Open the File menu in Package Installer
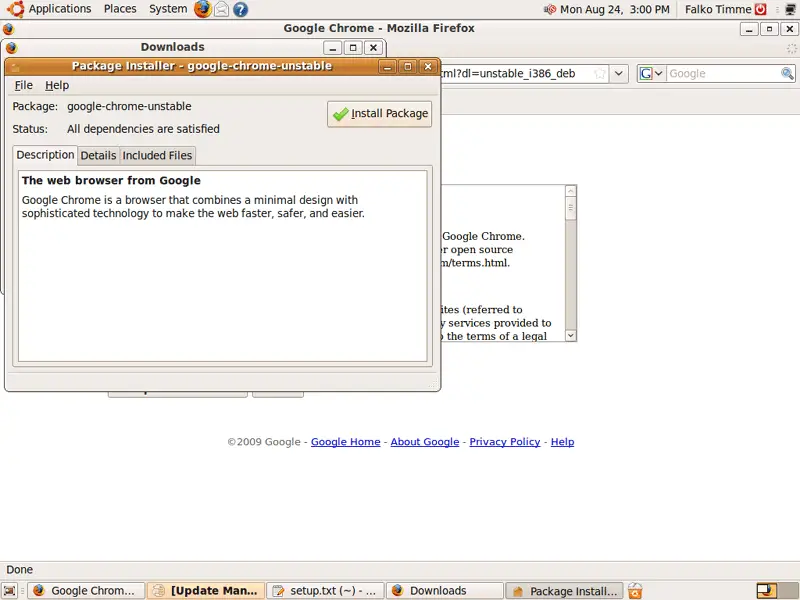Image resolution: width=800 pixels, height=600 pixels. point(23,85)
